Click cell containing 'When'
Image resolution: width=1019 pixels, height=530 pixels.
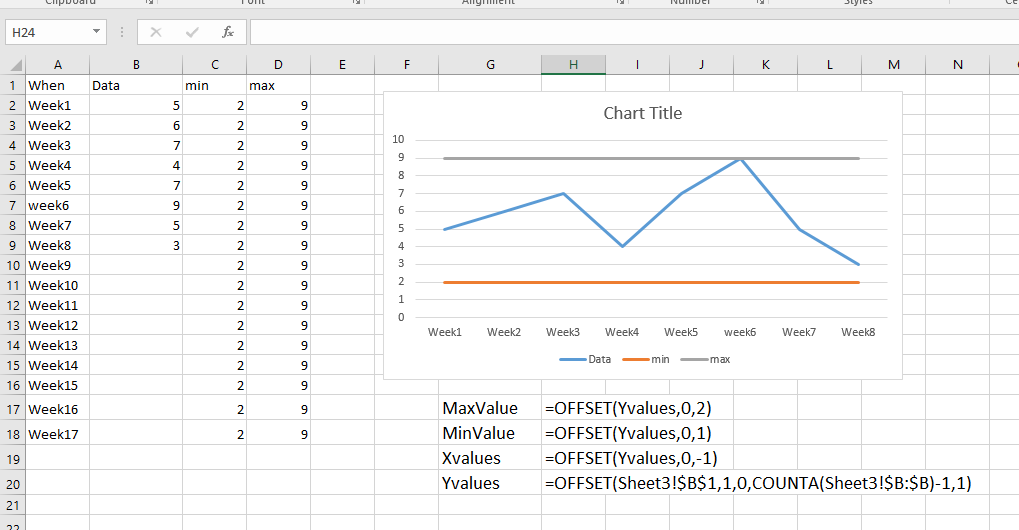click(57, 85)
